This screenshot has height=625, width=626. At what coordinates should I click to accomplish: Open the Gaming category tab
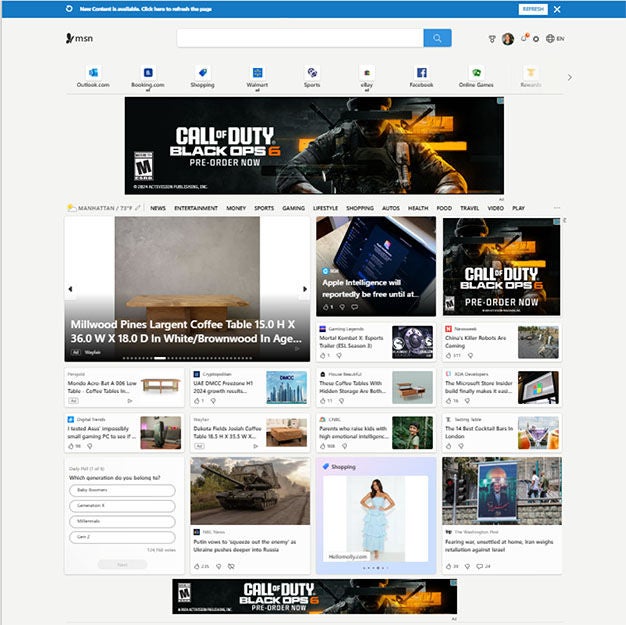coord(293,208)
